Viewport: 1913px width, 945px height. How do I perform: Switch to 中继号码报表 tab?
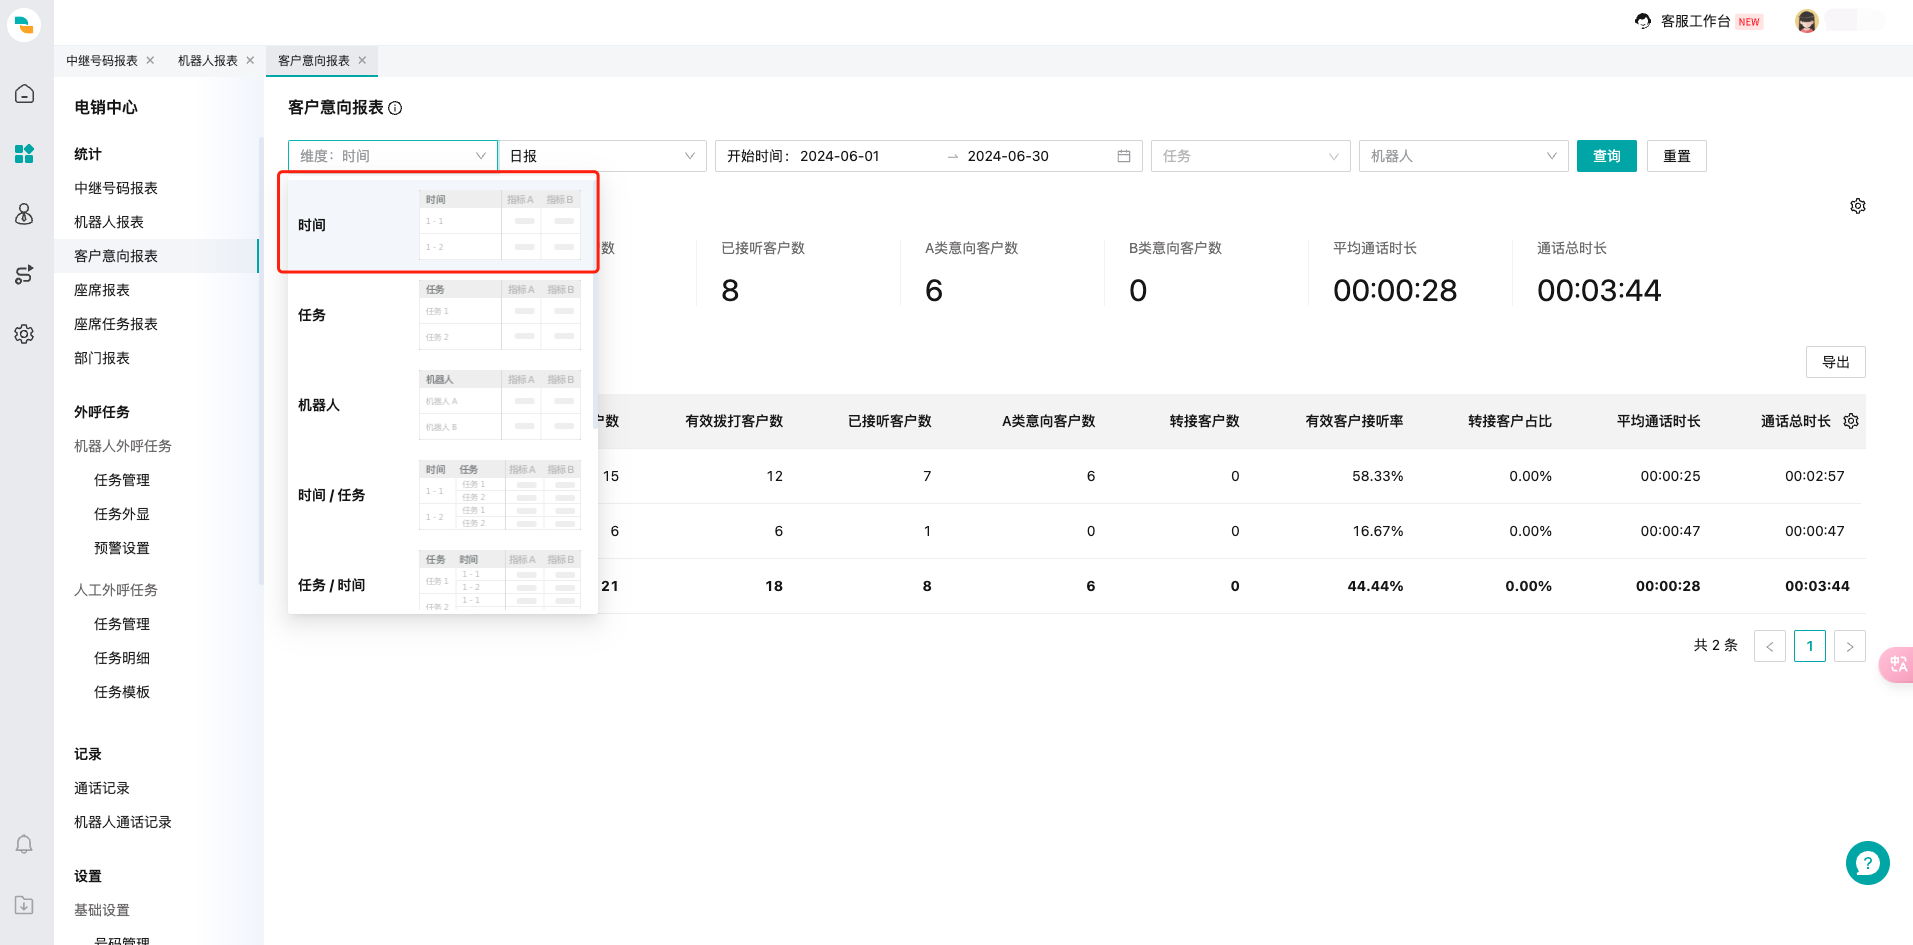[102, 61]
